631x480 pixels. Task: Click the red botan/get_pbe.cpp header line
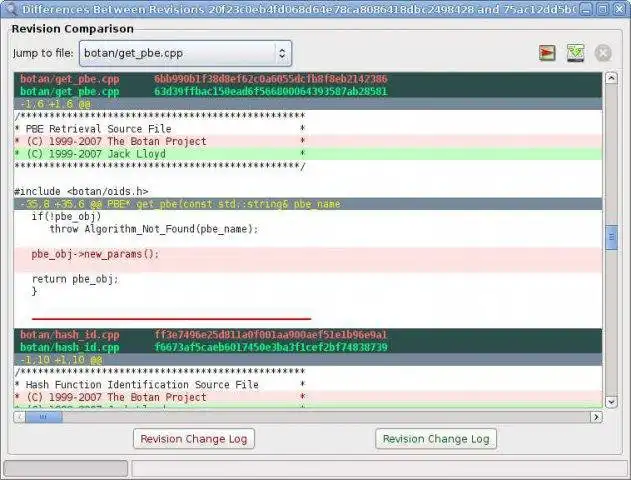(308, 79)
